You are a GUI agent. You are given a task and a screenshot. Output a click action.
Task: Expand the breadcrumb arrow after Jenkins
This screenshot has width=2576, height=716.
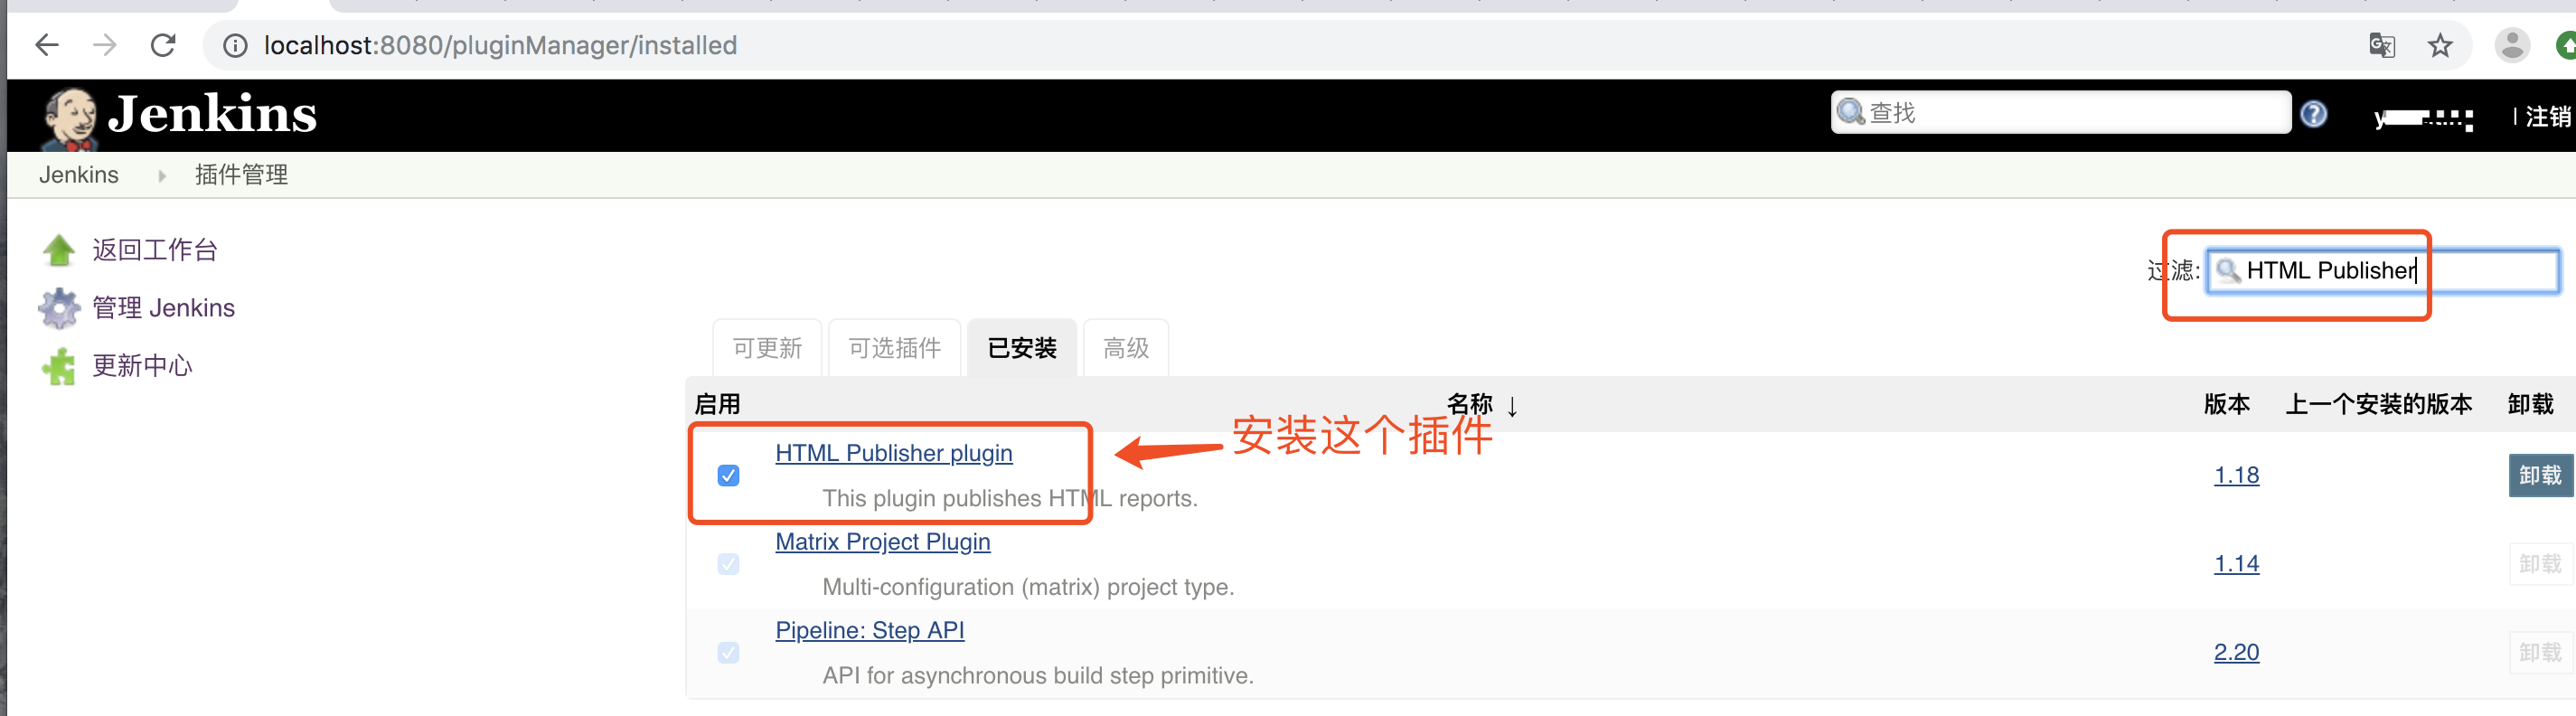(161, 176)
